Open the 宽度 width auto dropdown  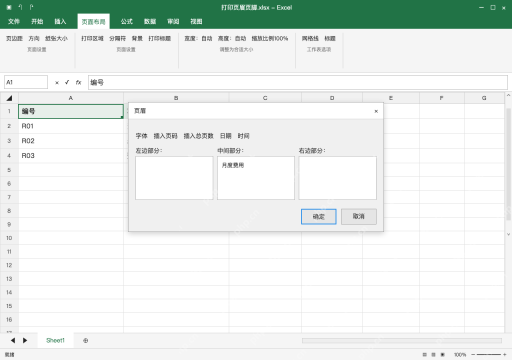(x=198, y=38)
